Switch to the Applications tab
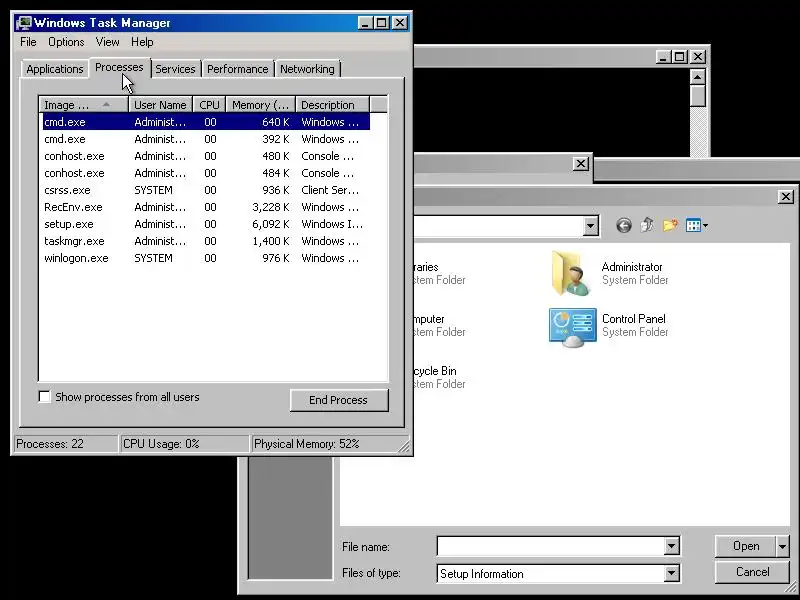800x600 pixels. point(55,69)
